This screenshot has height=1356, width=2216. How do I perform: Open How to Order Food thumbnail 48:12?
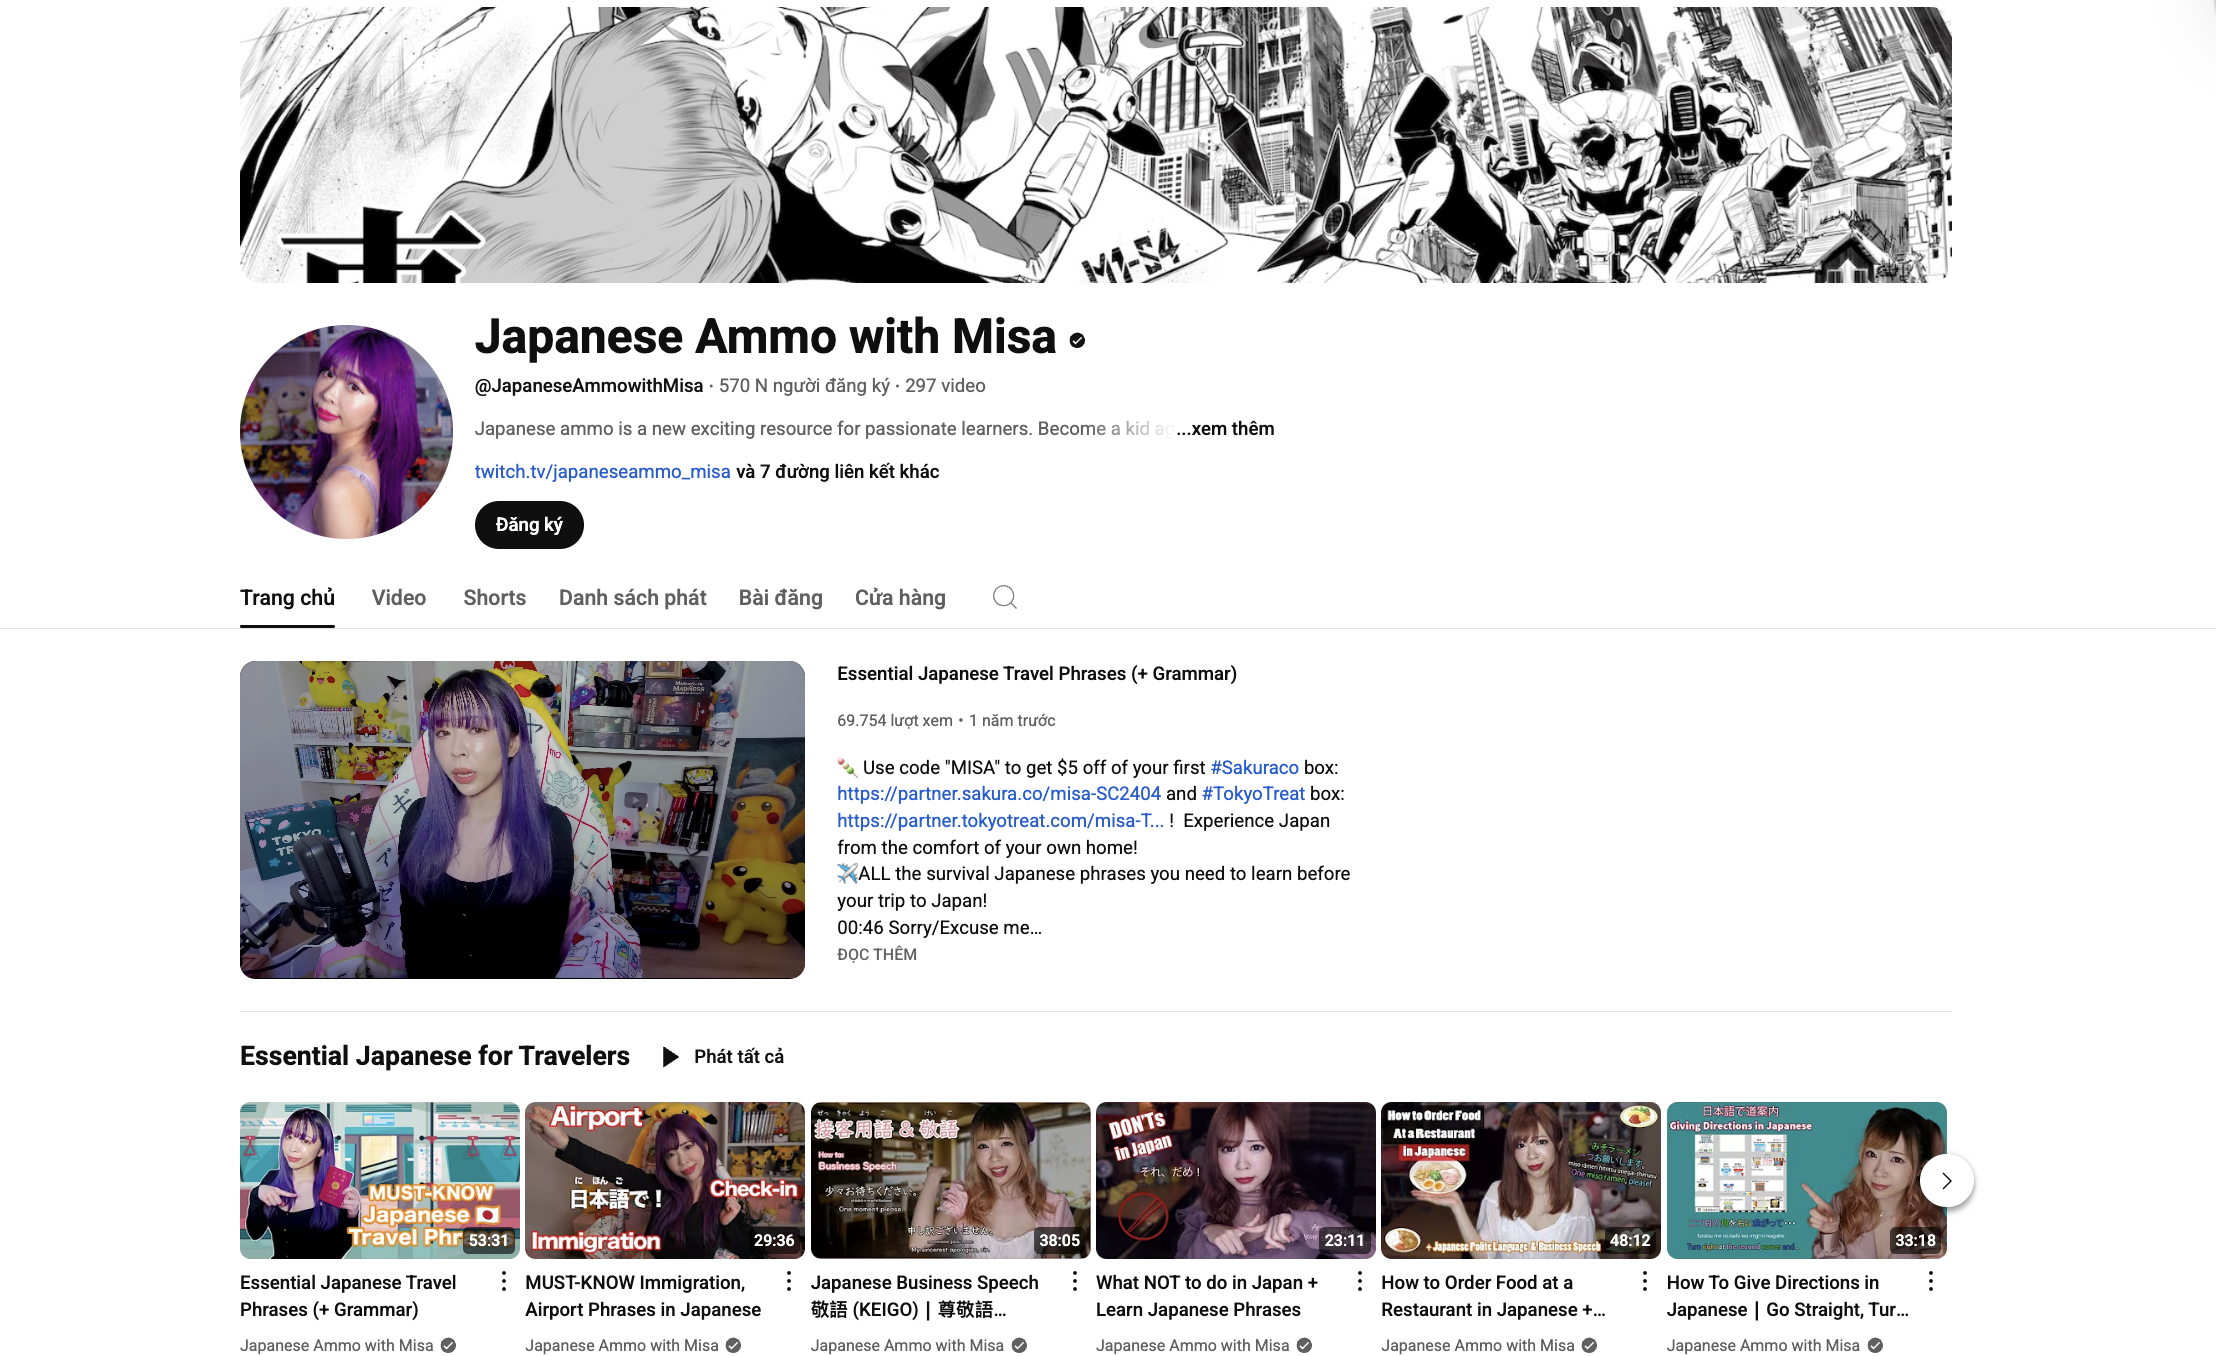(x=1521, y=1180)
